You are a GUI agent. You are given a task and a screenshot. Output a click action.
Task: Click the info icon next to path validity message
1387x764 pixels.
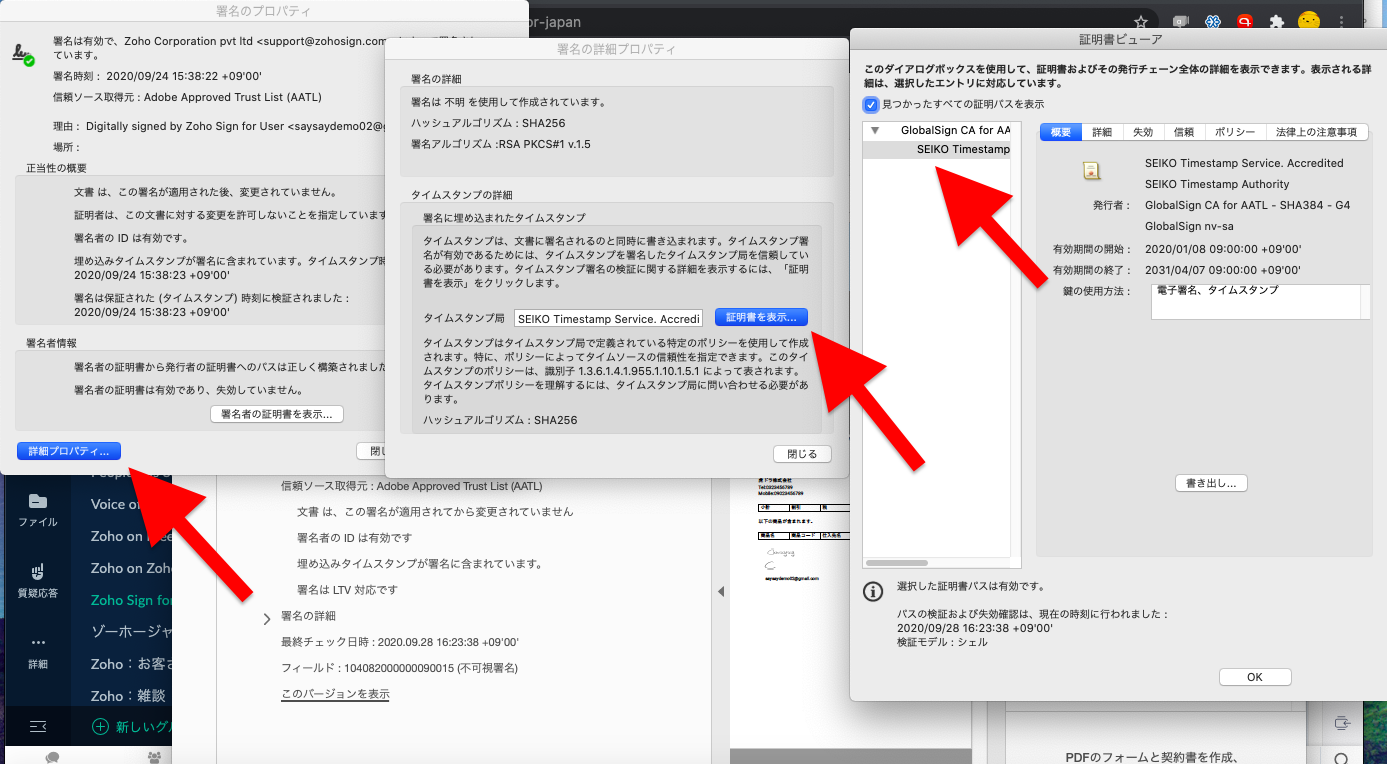(x=873, y=591)
